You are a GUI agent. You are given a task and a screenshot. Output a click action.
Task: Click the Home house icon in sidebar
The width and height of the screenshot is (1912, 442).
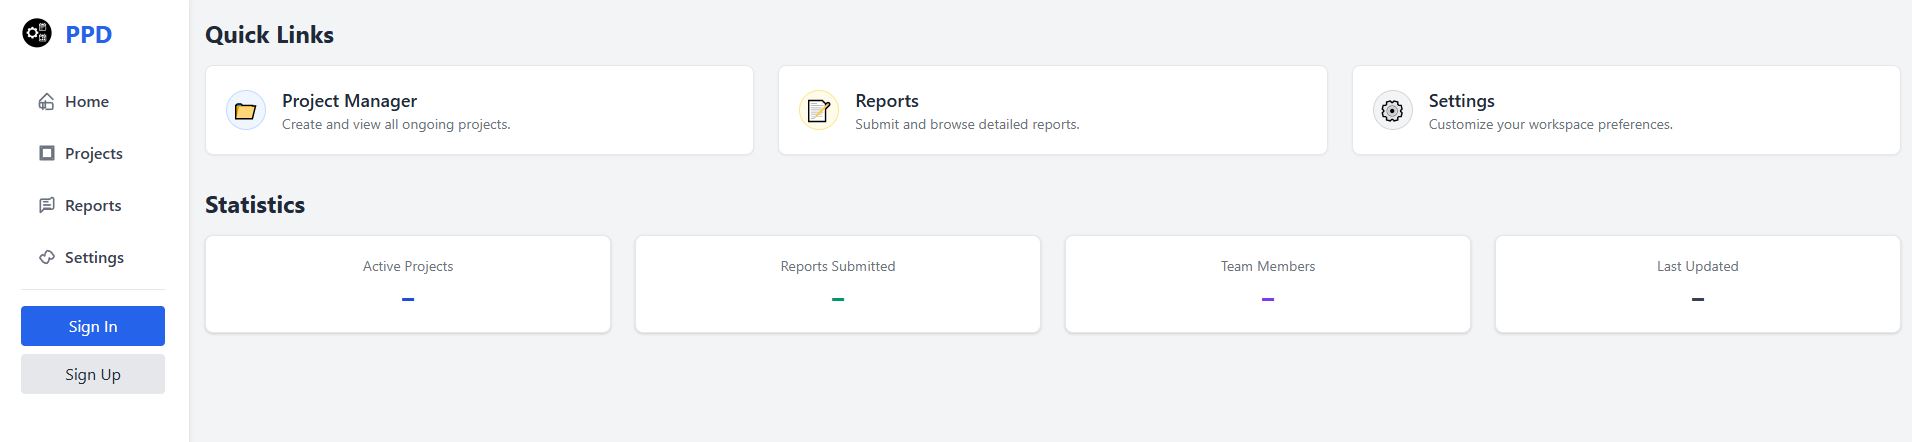click(46, 102)
